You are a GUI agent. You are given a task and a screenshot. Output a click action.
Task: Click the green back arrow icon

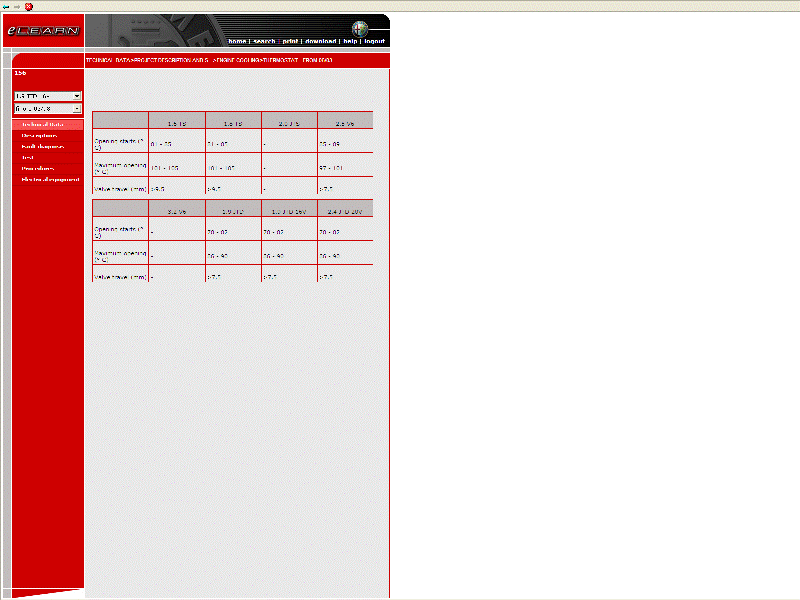point(7,6)
